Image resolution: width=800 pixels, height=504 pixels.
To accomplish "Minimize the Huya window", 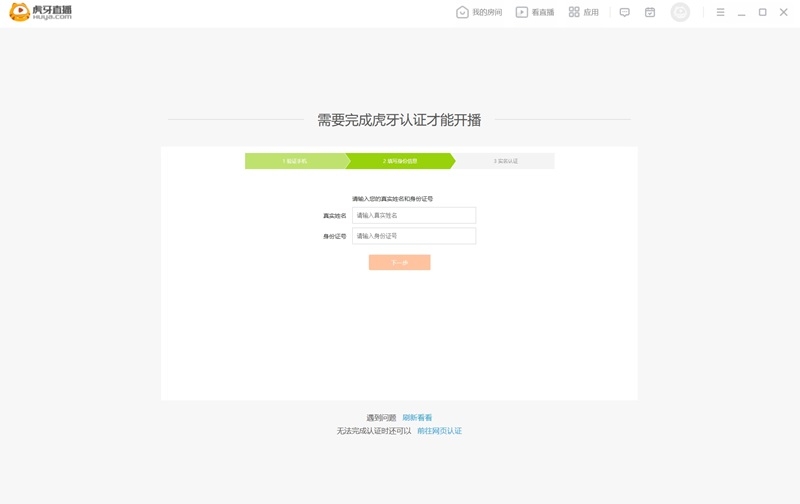I will [x=741, y=12].
